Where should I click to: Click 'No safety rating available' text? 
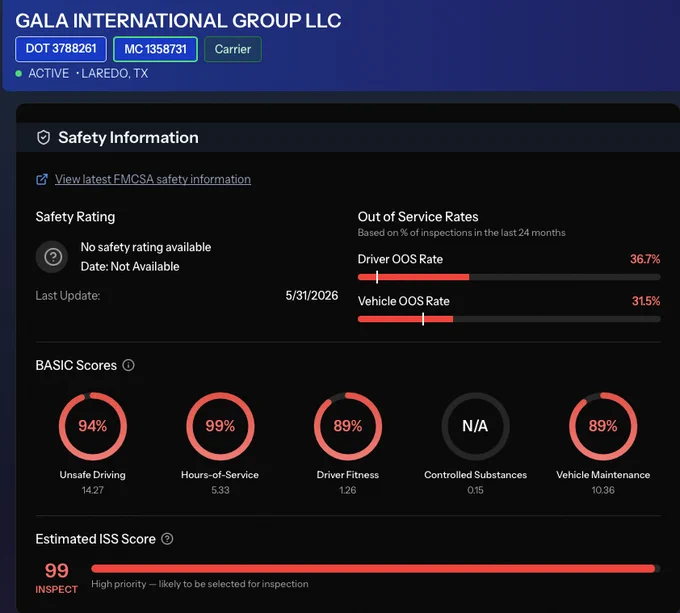click(x=146, y=247)
